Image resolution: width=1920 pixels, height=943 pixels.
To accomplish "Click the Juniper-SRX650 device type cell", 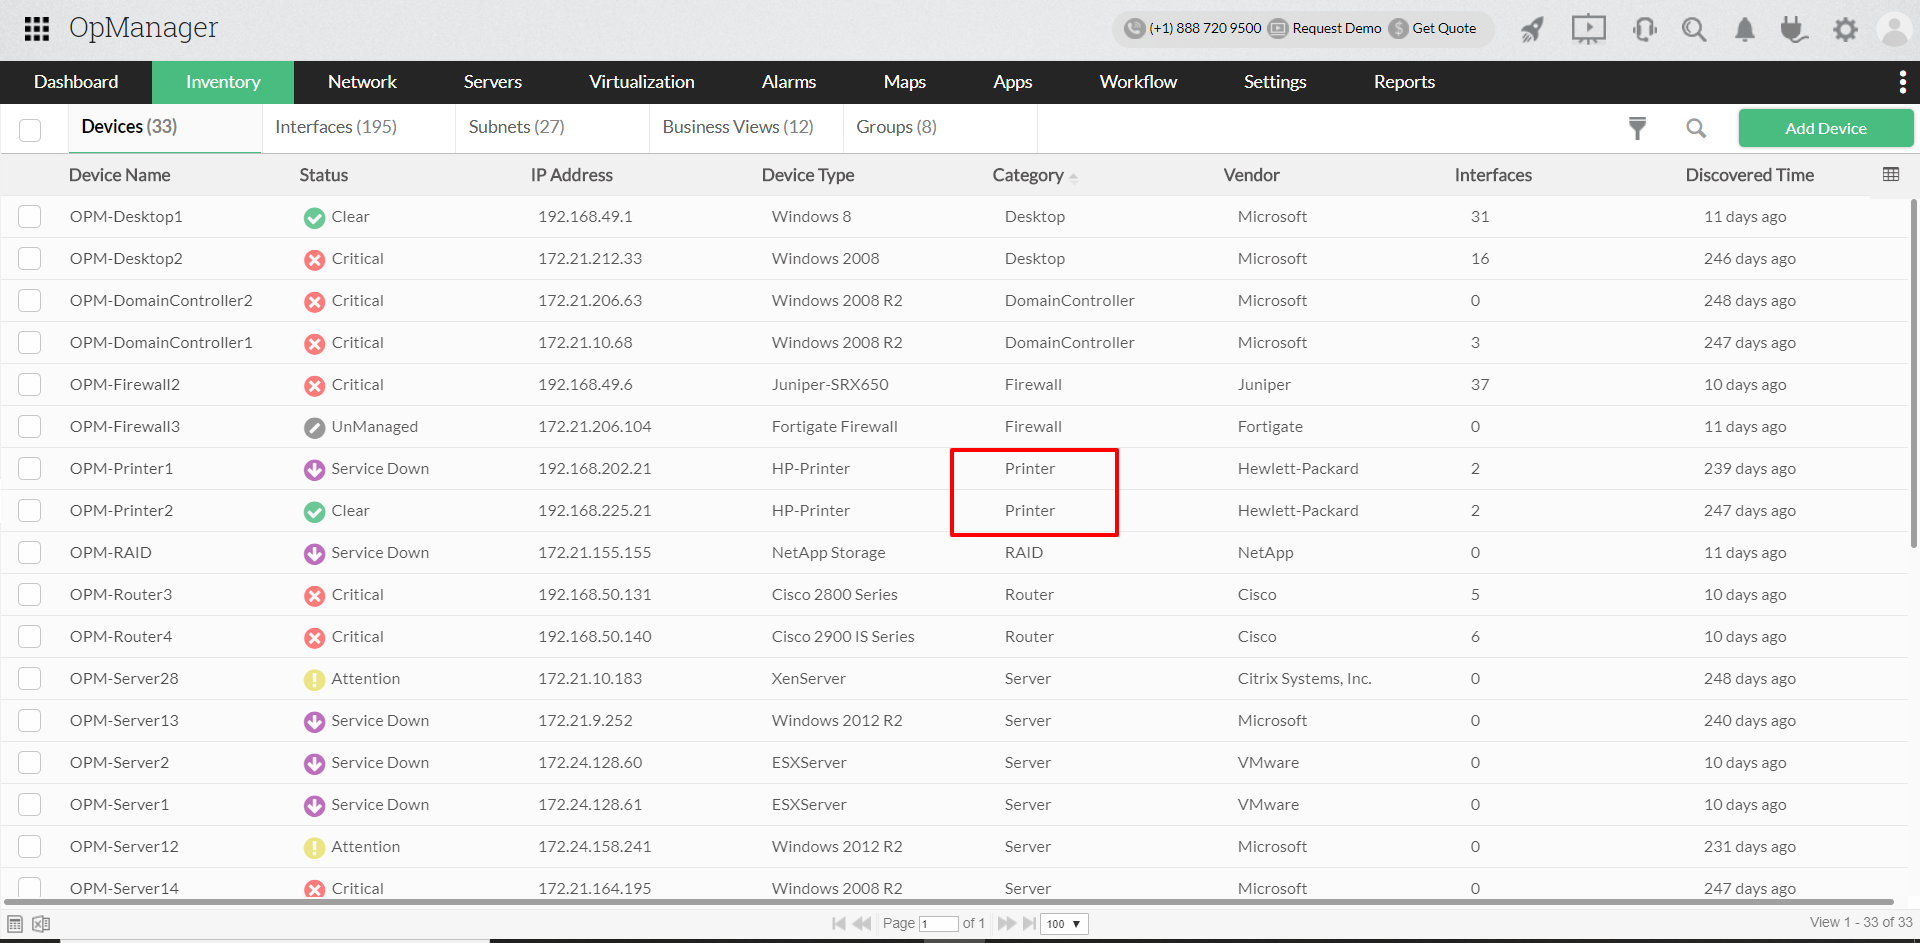I will (830, 385).
